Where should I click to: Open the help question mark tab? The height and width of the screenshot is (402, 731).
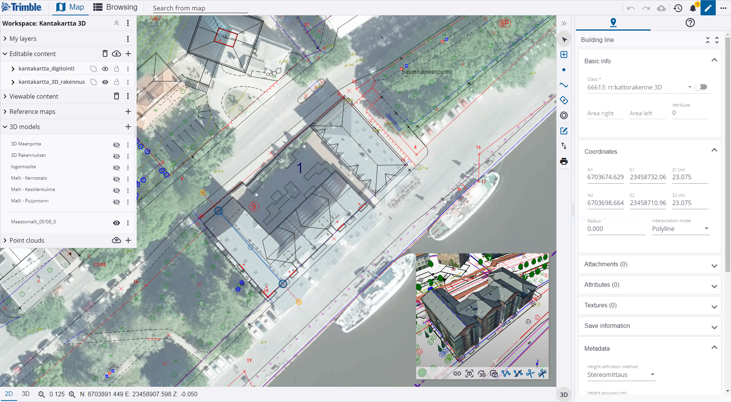690,22
